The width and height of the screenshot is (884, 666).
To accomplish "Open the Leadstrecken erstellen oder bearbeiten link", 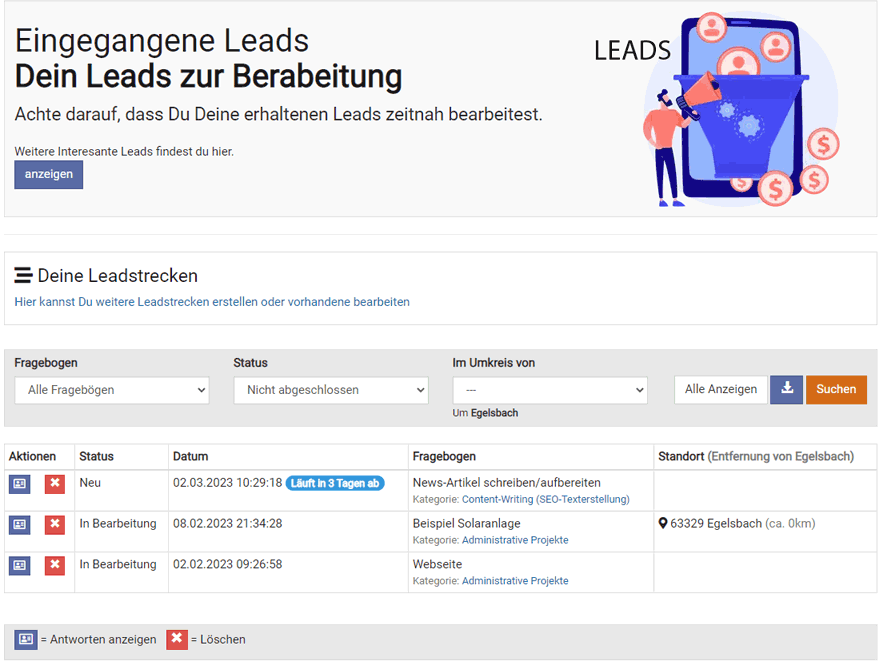I will click(212, 302).
